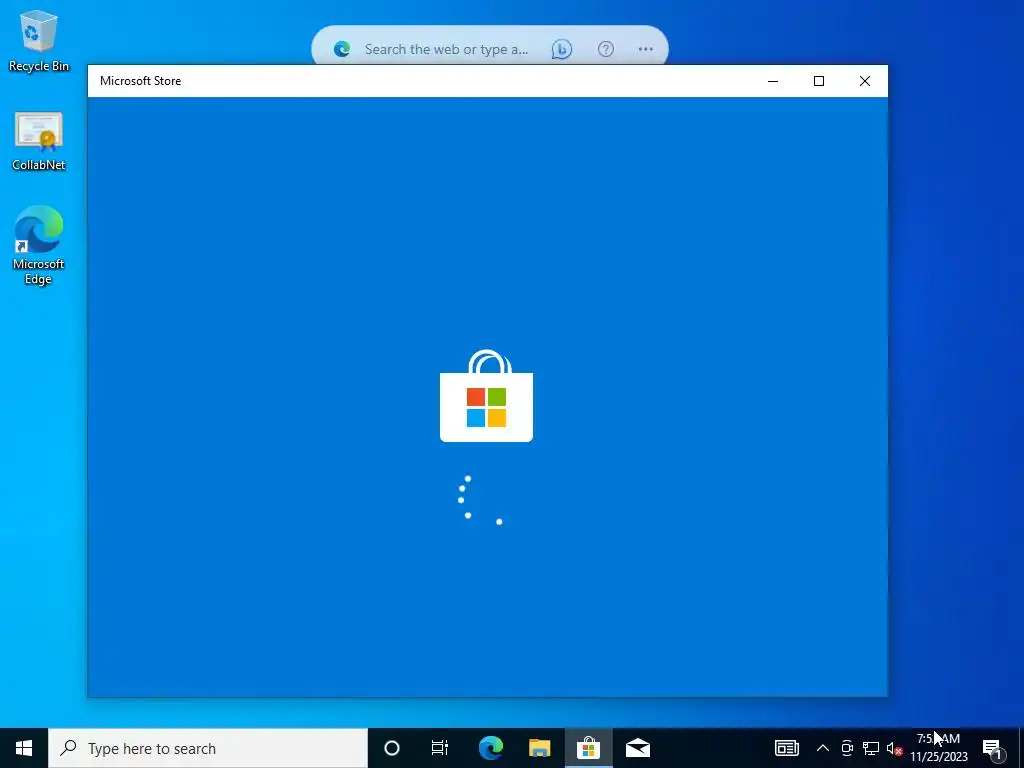Image resolution: width=1024 pixels, height=768 pixels.
Task: Launch Microsoft Edge from the taskbar
Action: (490, 748)
